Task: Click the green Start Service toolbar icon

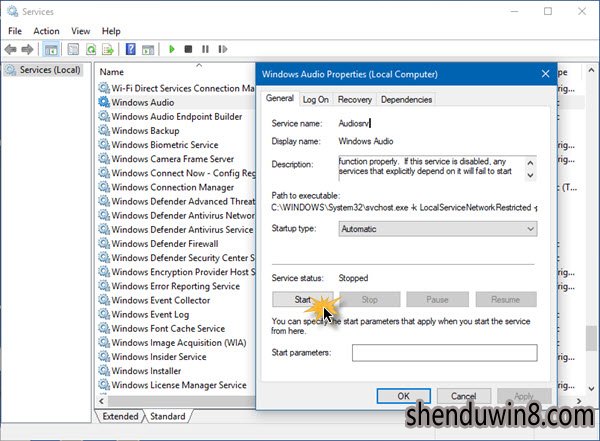Action: pyautogui.click(x=172, y=49)
